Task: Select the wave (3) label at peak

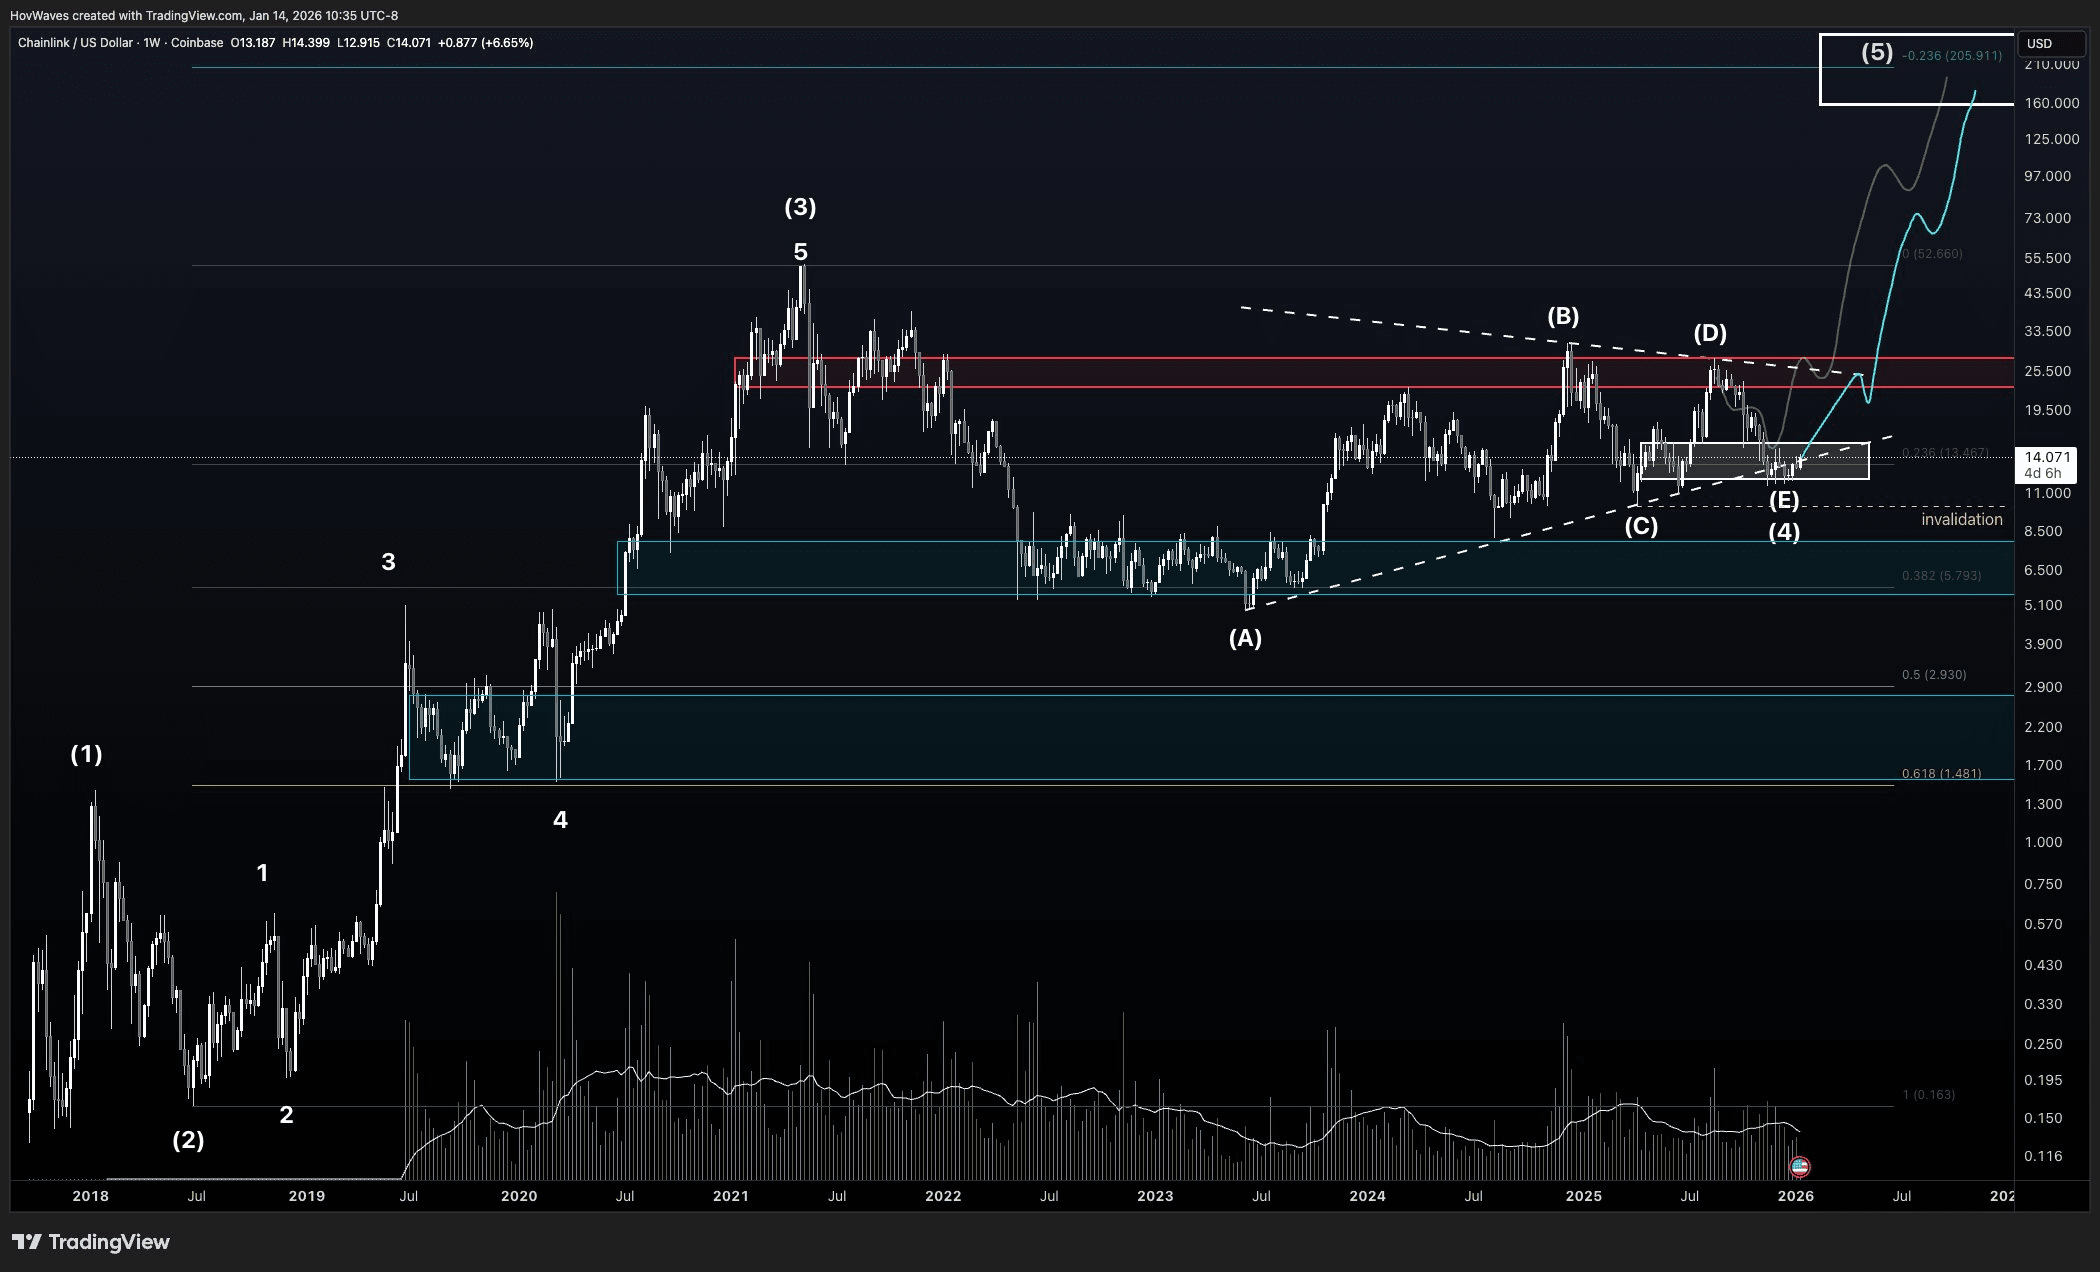Action: click(x=799, y=207)
